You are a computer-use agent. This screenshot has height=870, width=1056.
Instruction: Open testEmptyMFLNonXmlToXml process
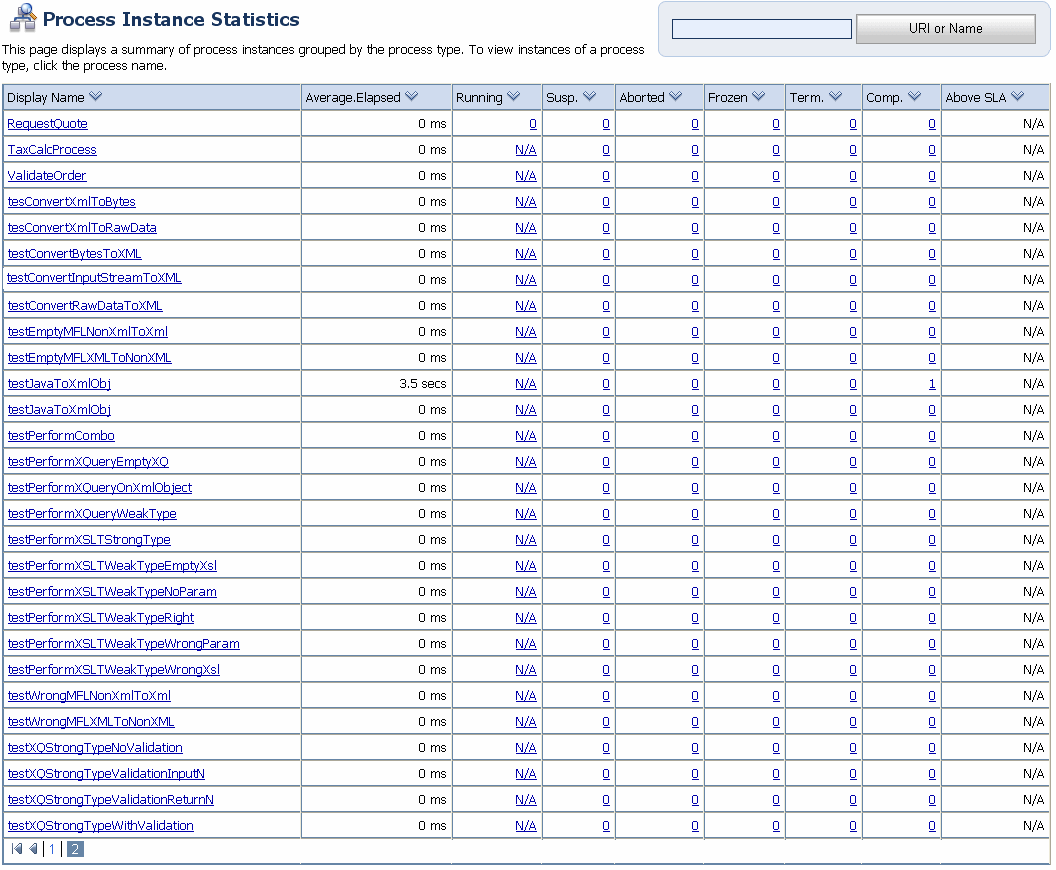pyautogui.click(x=88, y=332)
